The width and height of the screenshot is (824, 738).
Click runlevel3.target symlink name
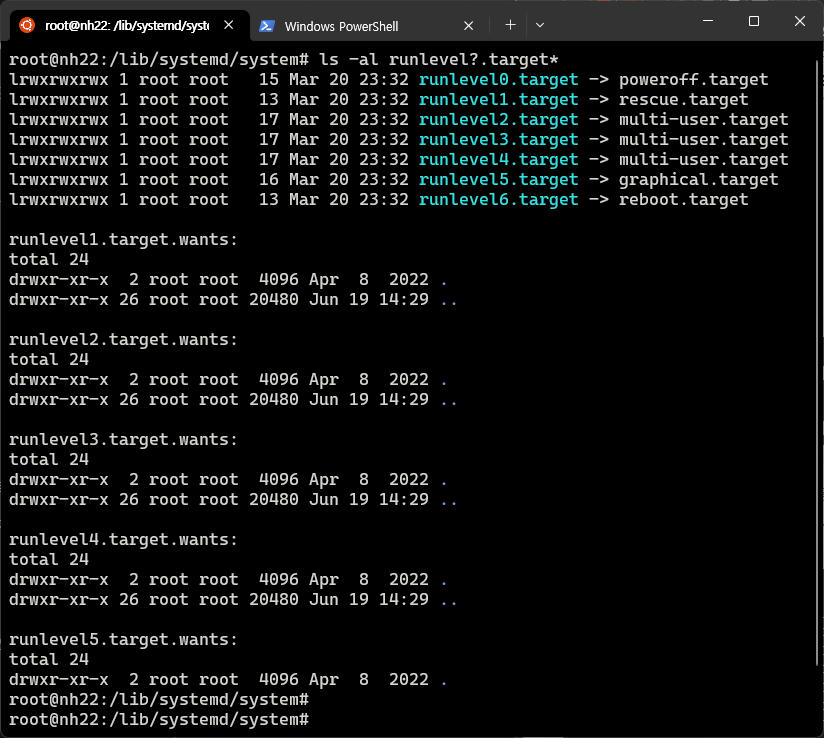pos(498,139)
